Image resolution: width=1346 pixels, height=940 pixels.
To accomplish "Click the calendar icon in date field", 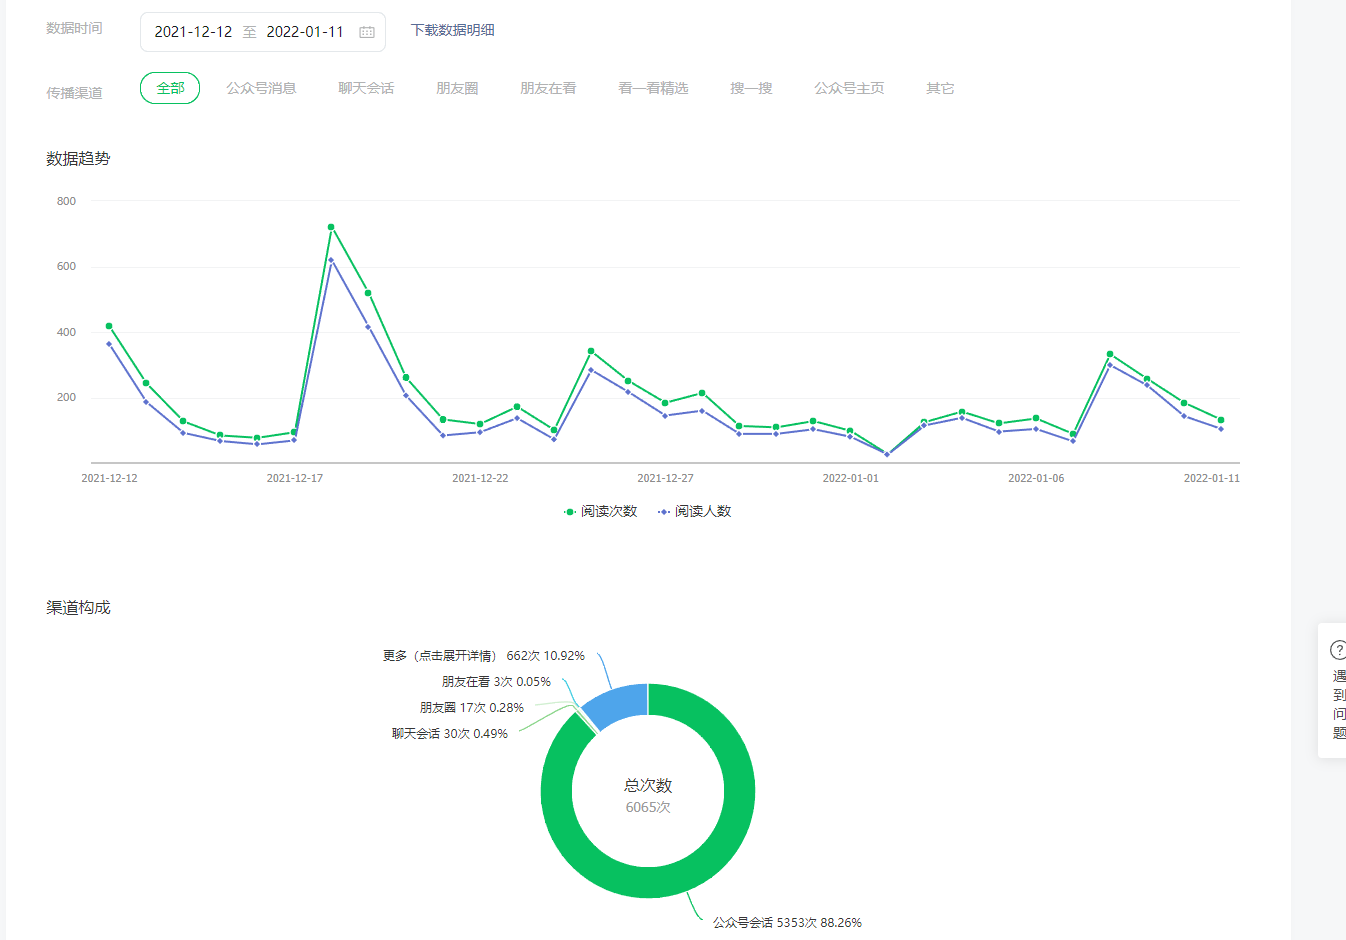I will click(366, 32).
